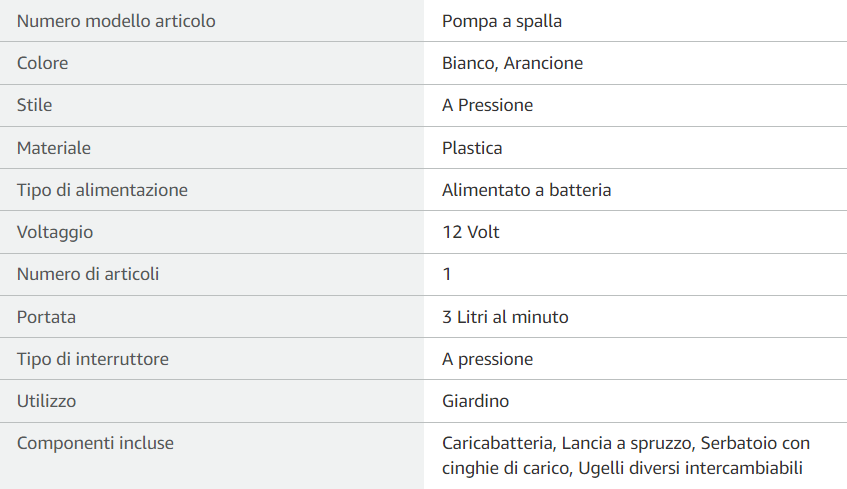The width and height of the screenshot is (847, 489).
Task: Click the 'Caricabatteria, Lancia a spruzzo' components text
Action: [x=568, y=443]
